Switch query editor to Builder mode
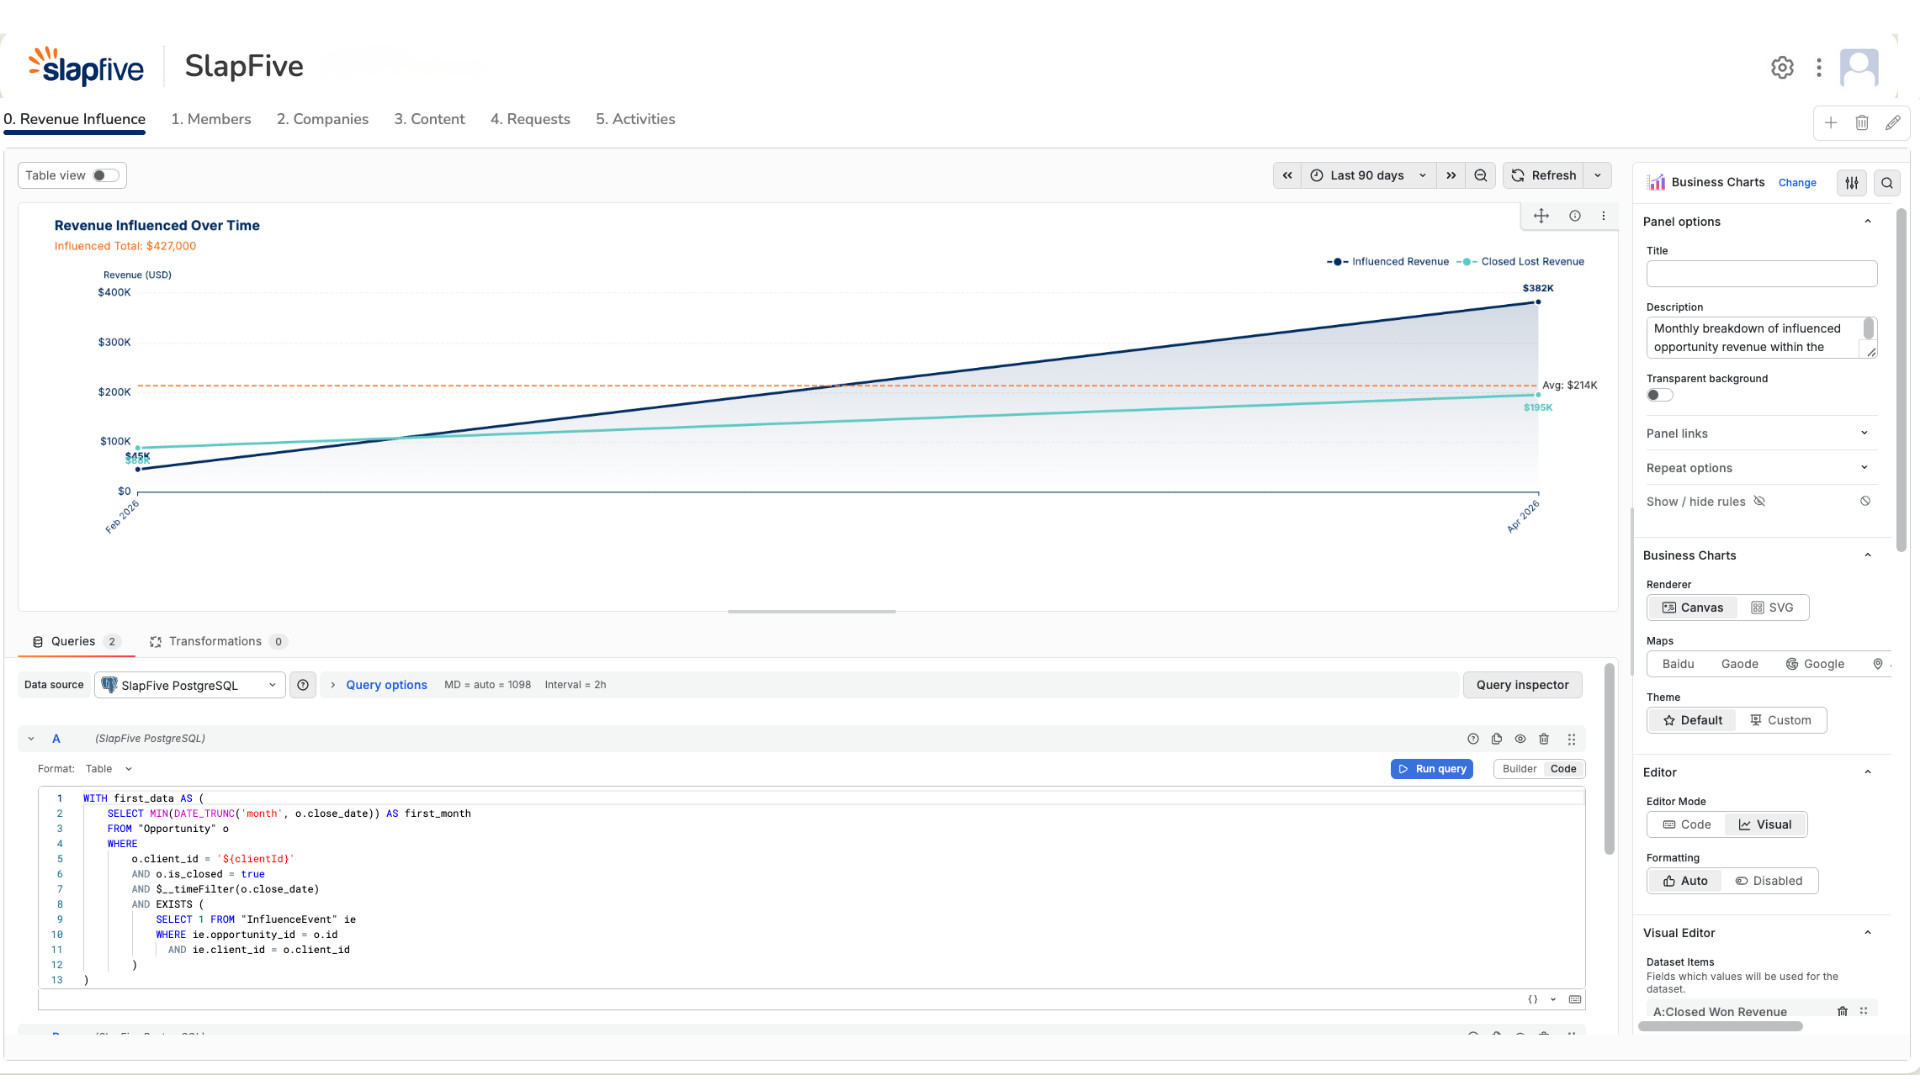The image size is (1920, 1080). coord(1519,769)
